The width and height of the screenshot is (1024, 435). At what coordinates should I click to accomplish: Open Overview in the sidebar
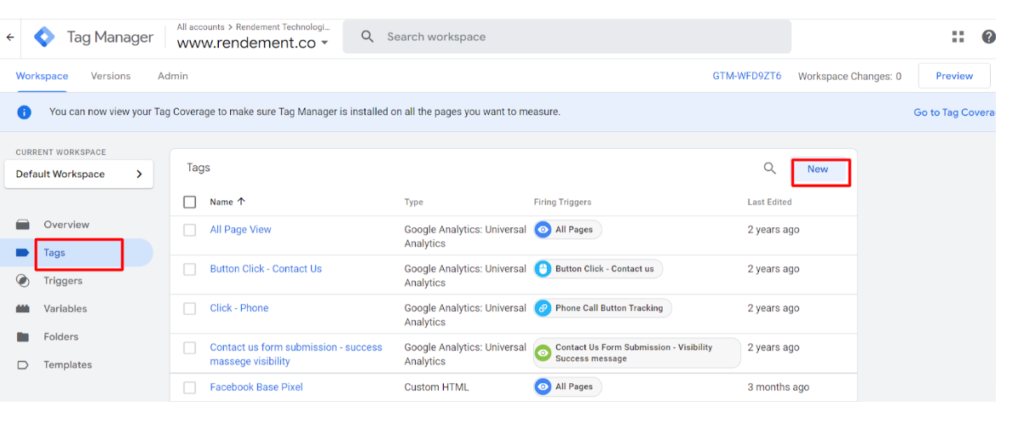click(66, 225)
